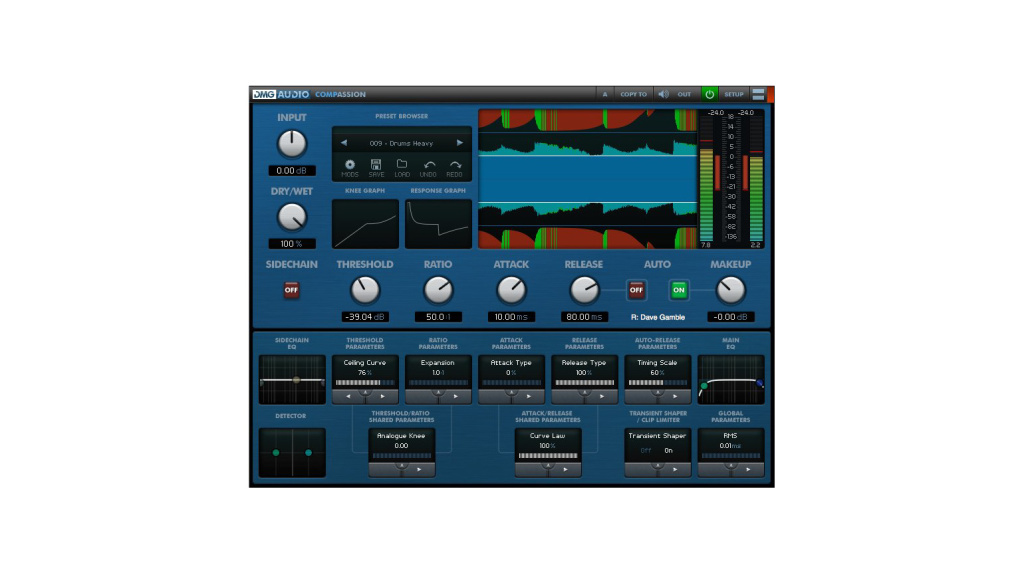The height and width of the screenshot is (565, 1024).
Task: Select the next preset with right arrow
Action: point(460,143)
